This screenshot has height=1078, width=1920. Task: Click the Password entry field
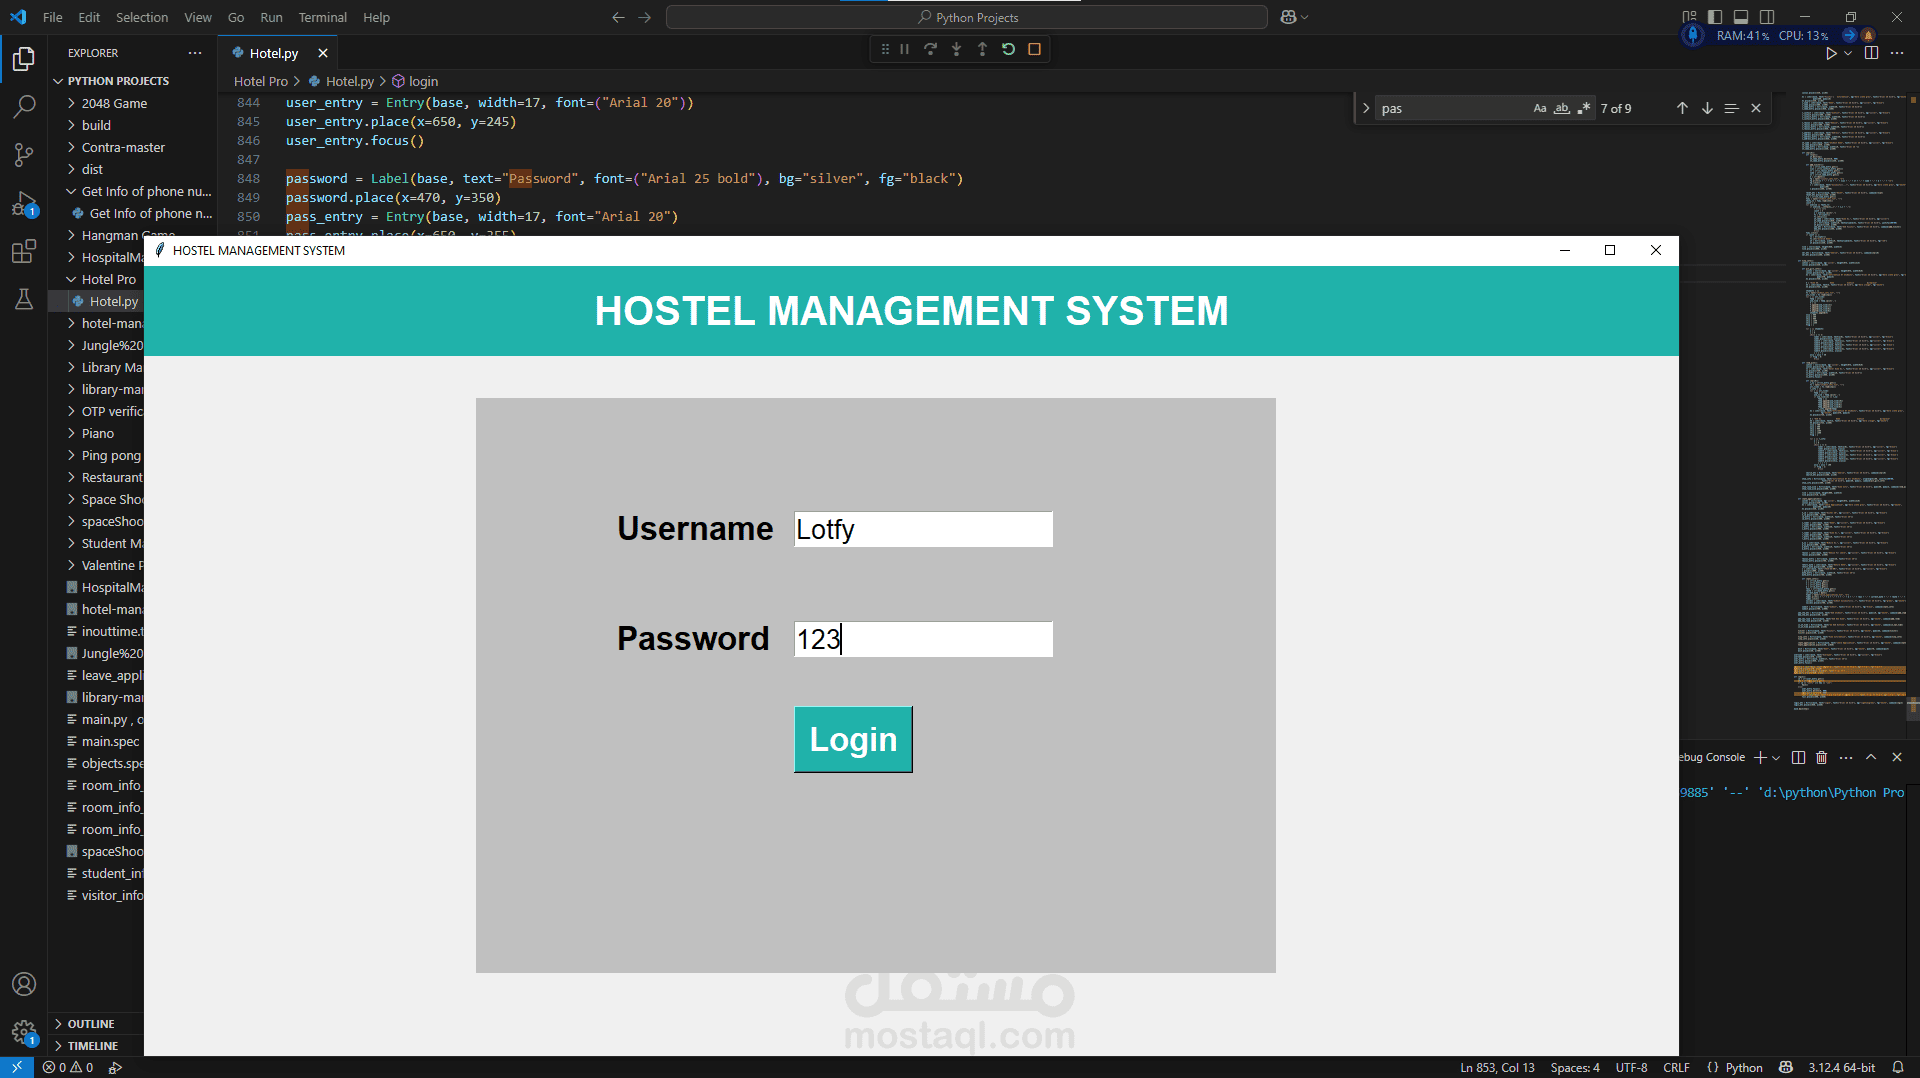(923, 639)
